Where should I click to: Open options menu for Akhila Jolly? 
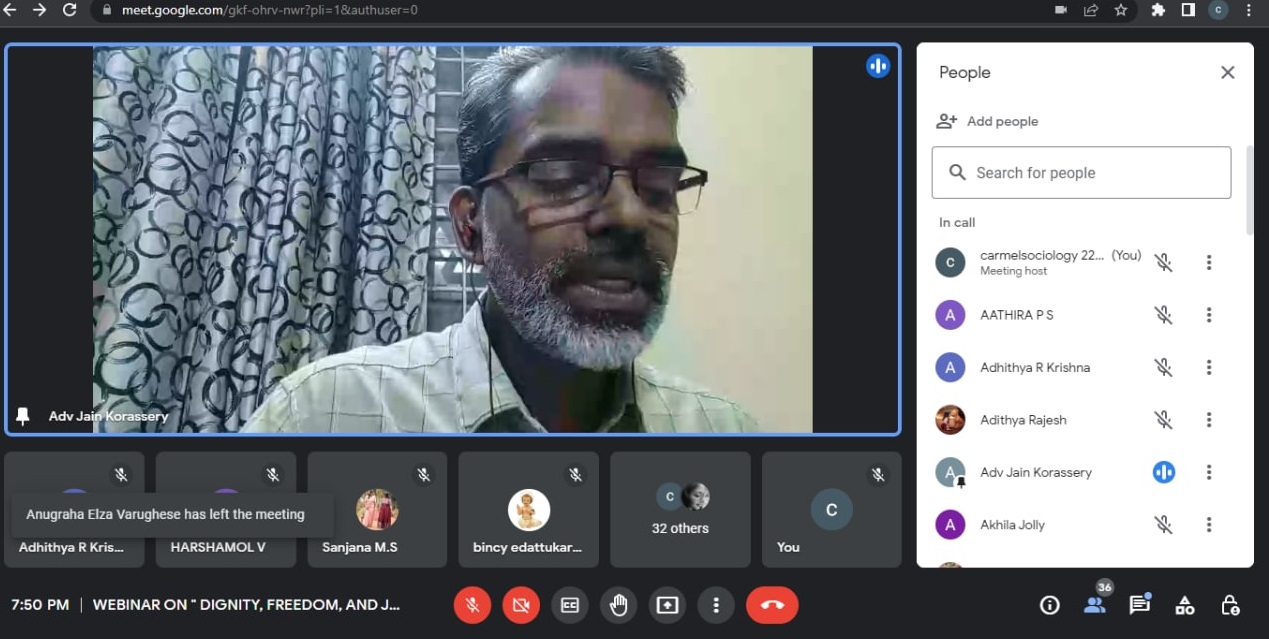click(x=1208, y=524)
